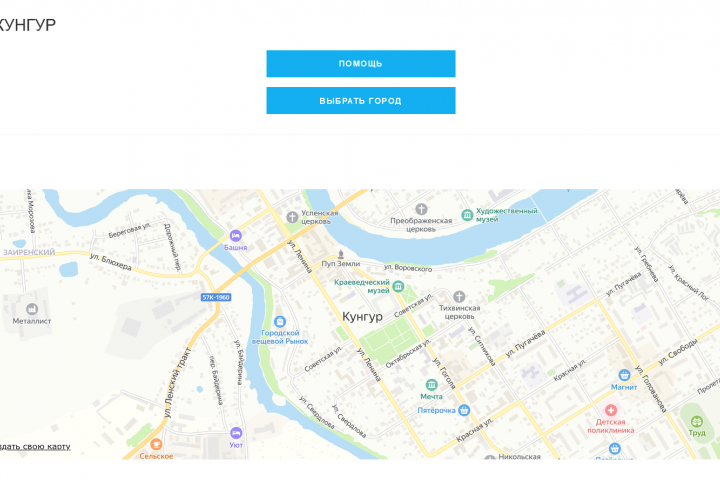Open the Пятёрочка store basket icon
This screenshot has width=720, height=480.
[x=464, y=410]
